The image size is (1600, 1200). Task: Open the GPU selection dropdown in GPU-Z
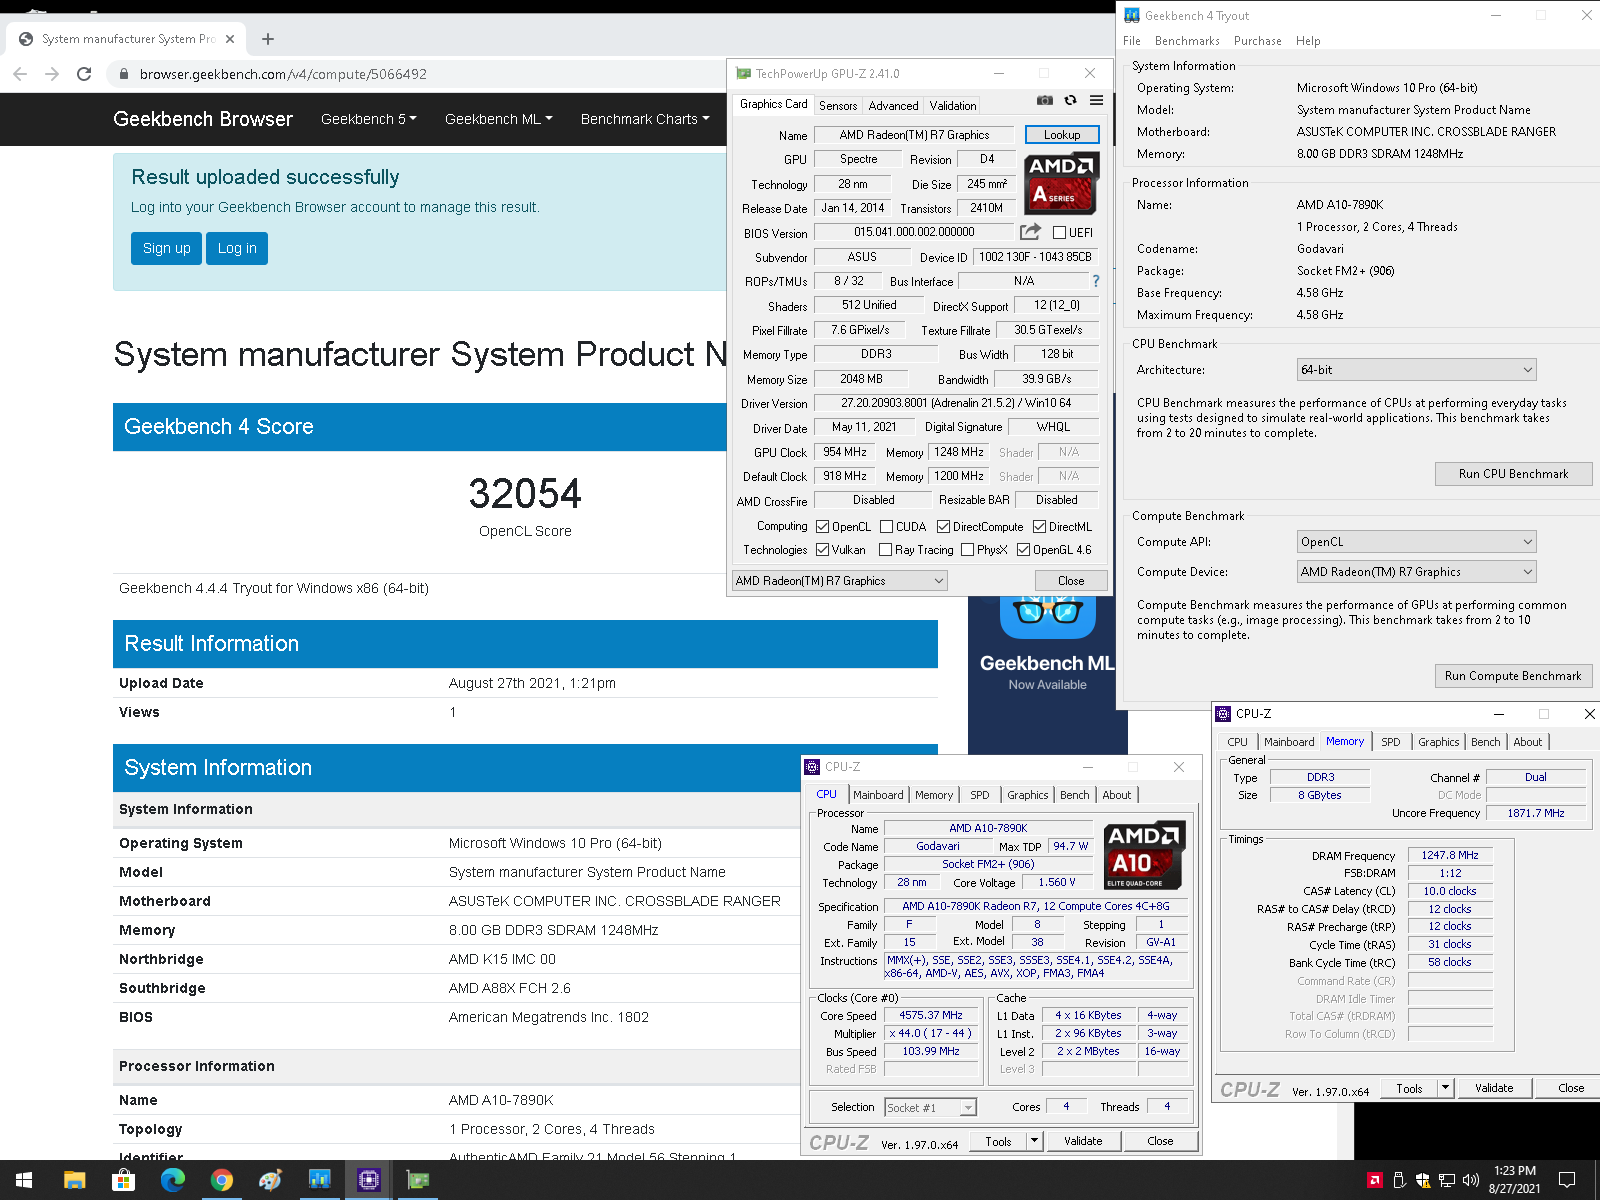[x=840, y=581]
